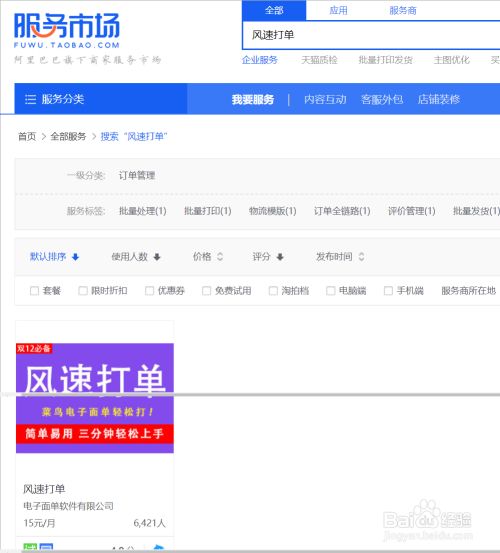Check the 手机端 checkbox
The width and height of the screenshot is (500, 553).
click(x=388, y=291)
